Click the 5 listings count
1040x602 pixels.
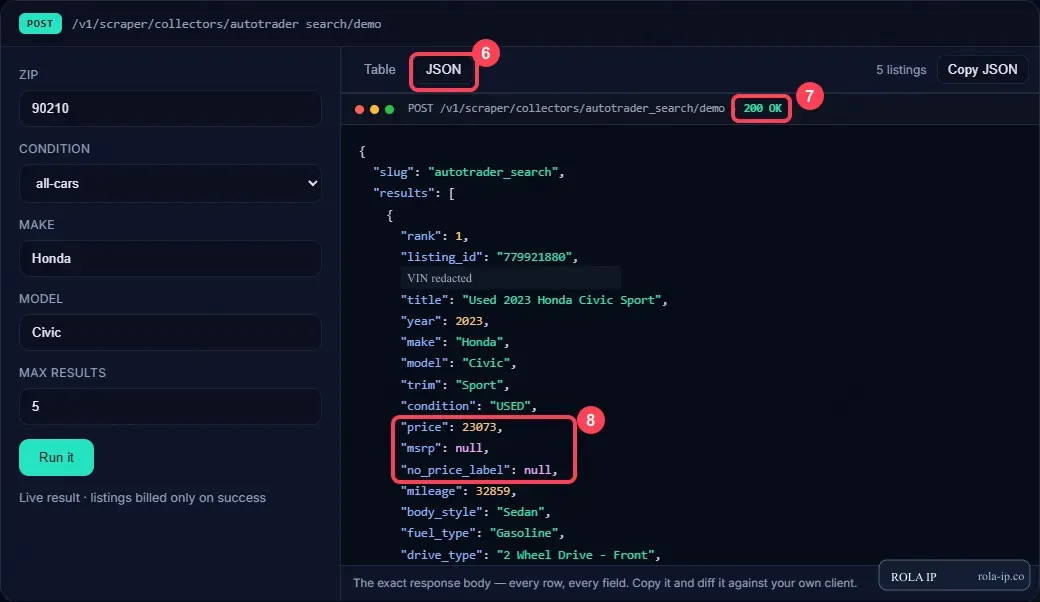click(x=901, y=70)
